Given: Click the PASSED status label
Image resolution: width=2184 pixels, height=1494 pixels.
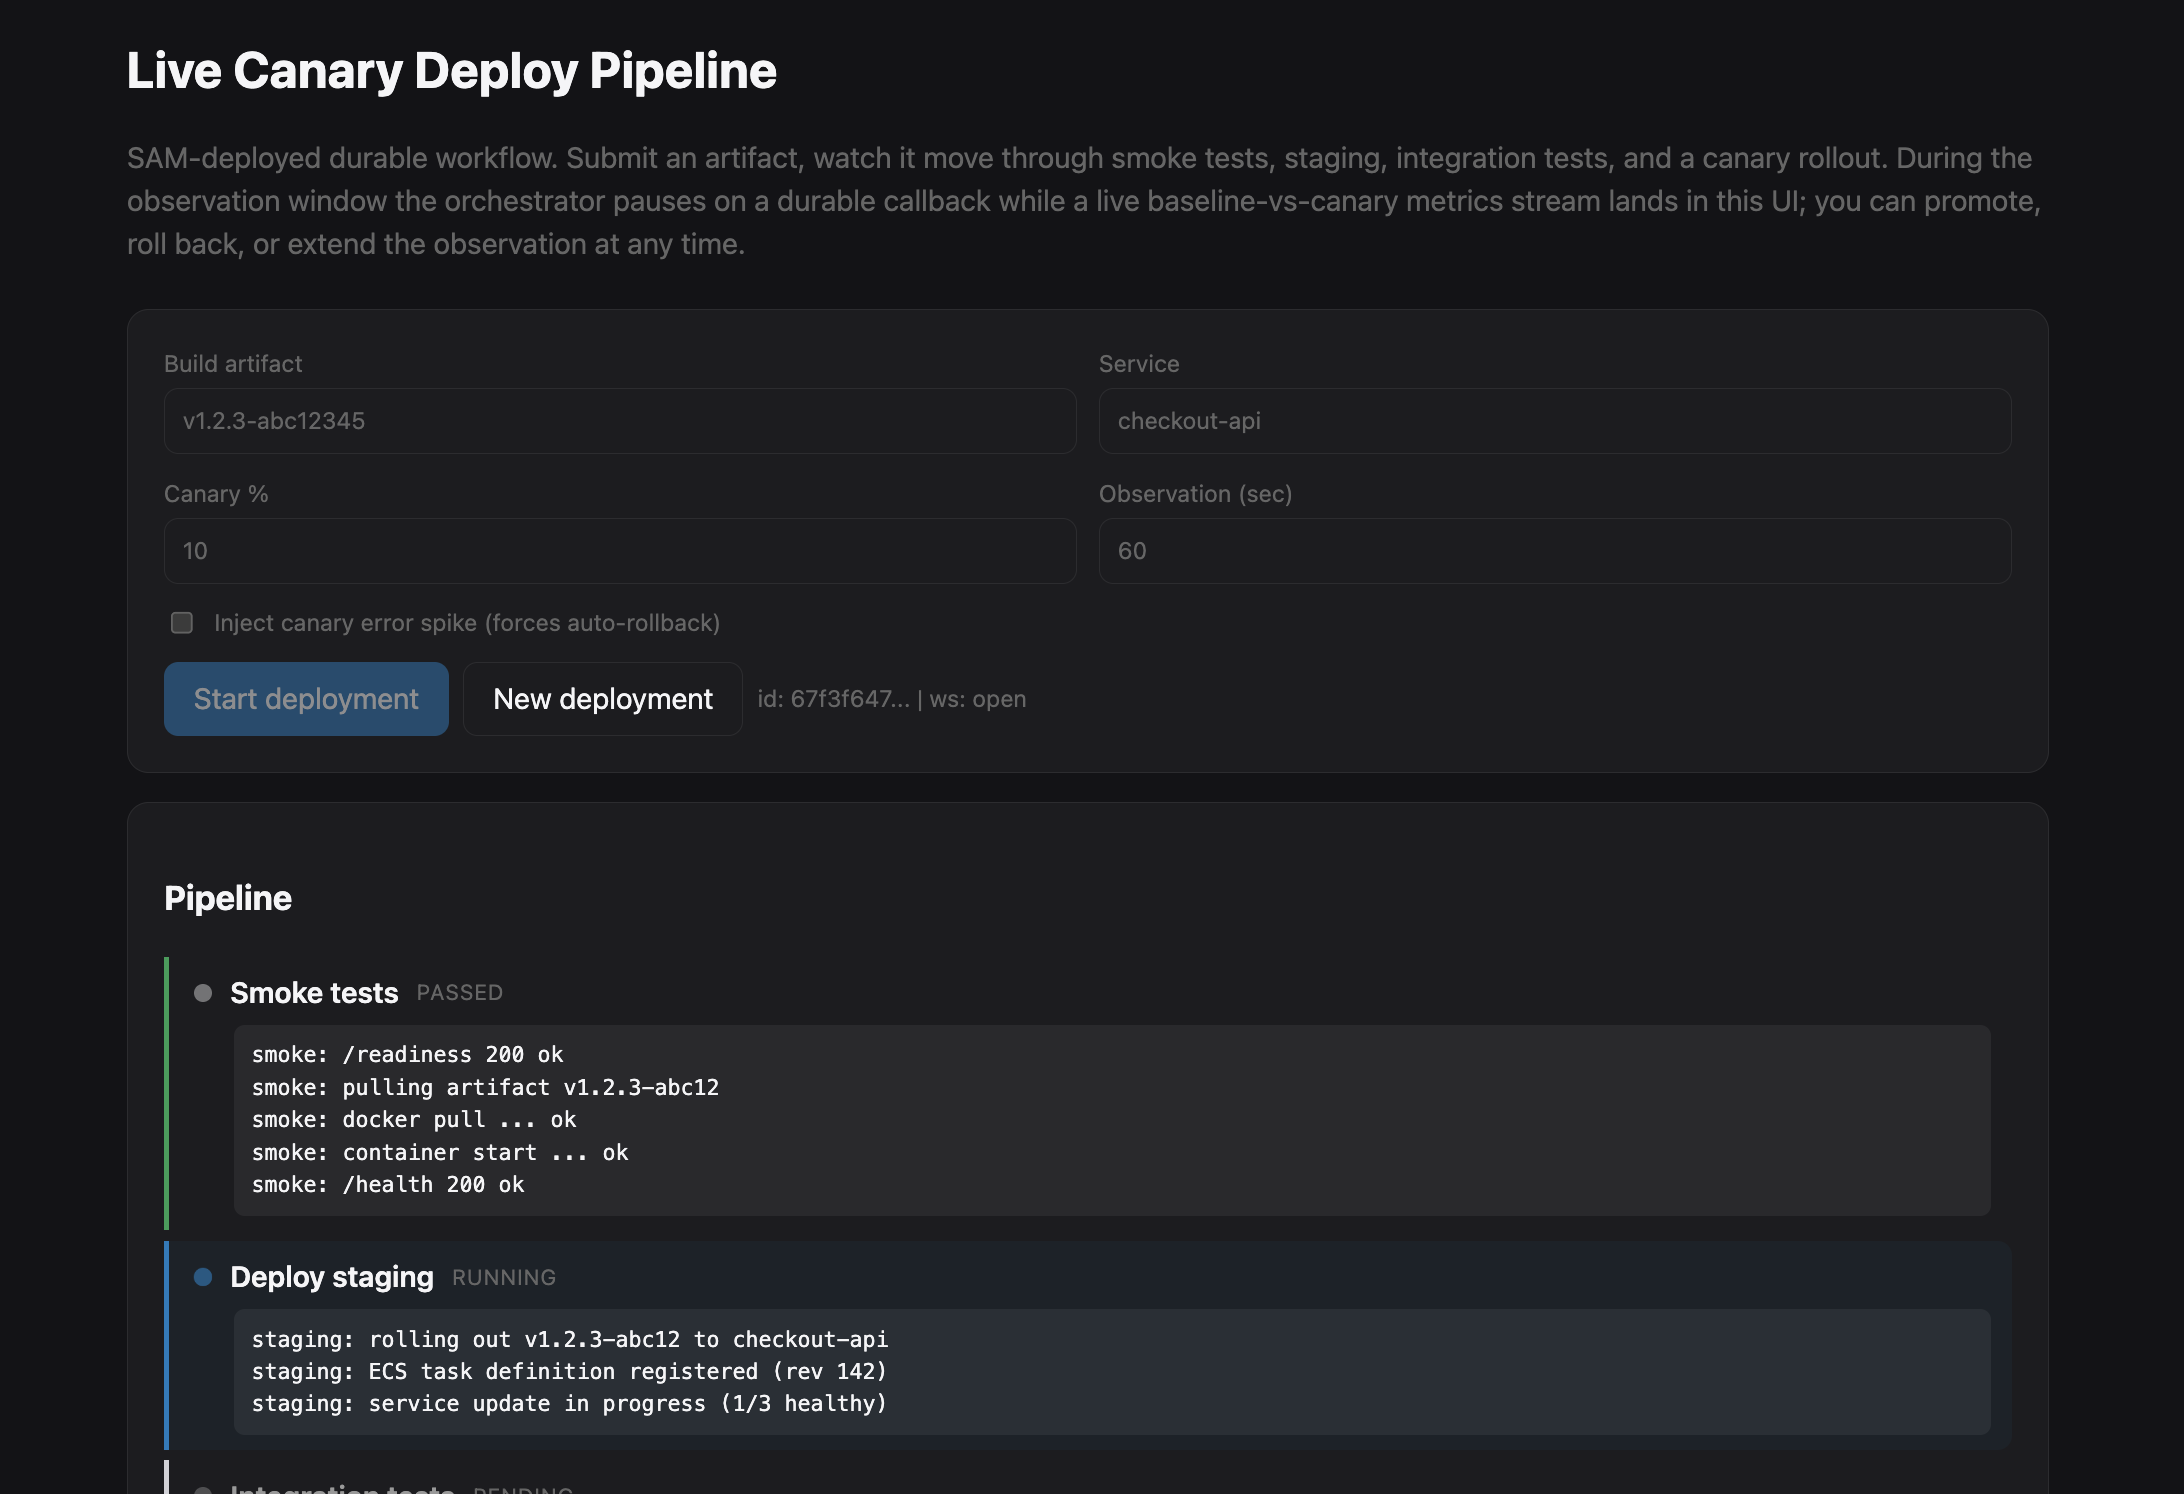Looking at the screenshot, I should click(x=460, y=993).
